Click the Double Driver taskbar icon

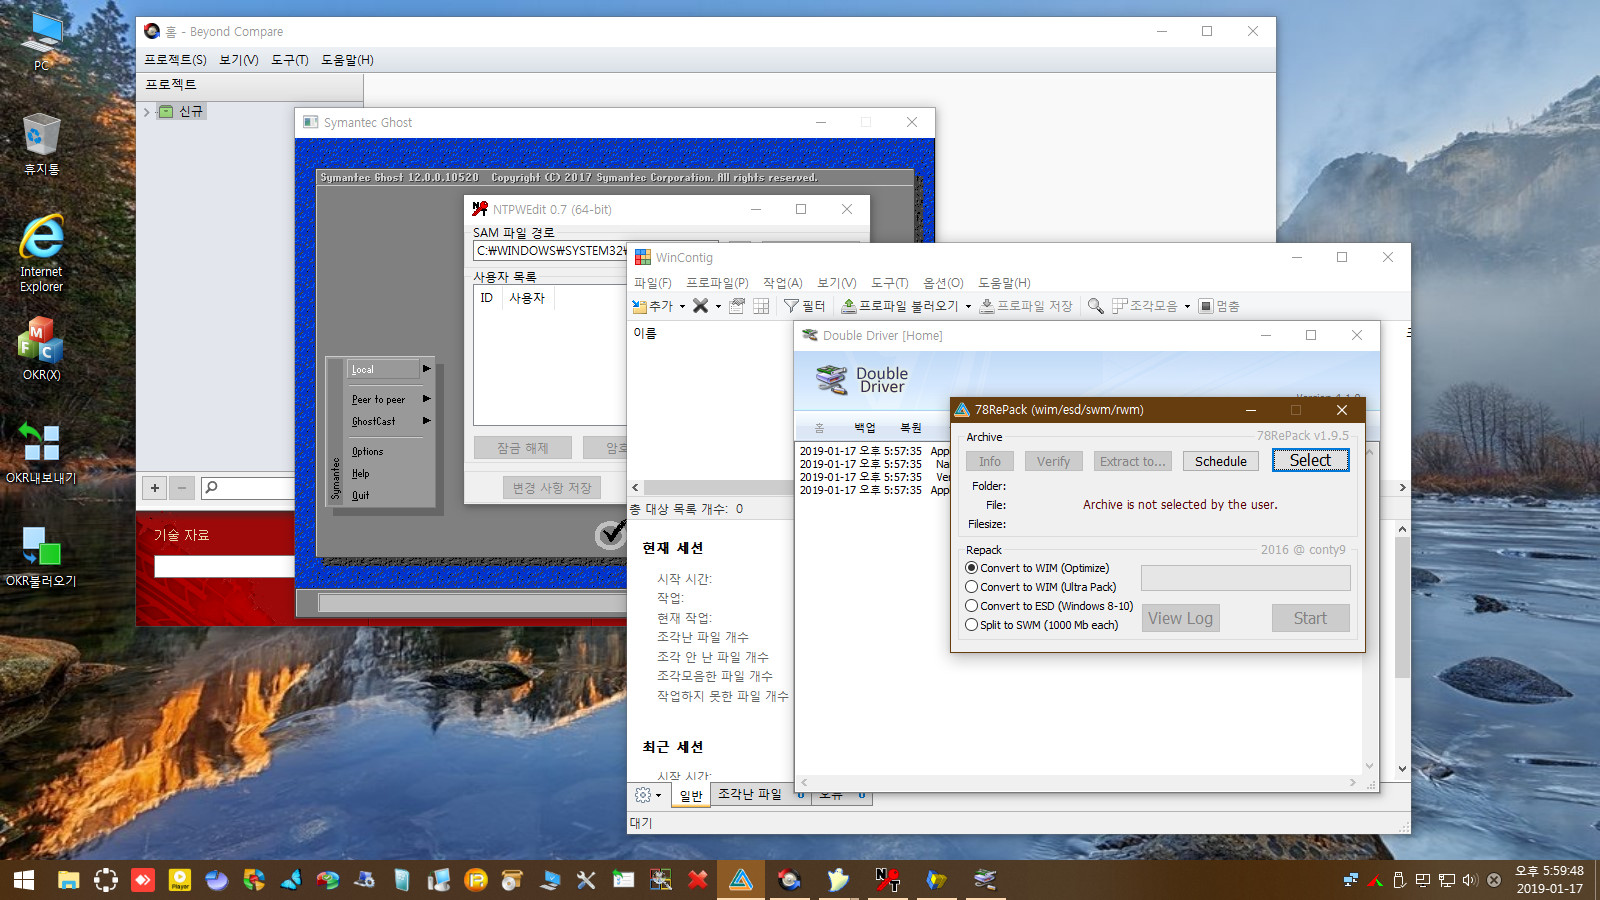[985, 880]
